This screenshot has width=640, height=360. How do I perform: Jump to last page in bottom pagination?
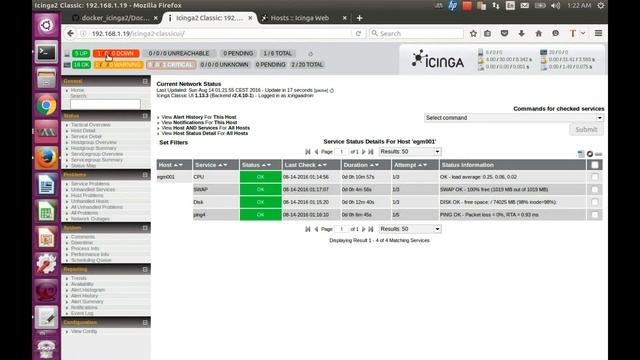click(x=371, y=229)
